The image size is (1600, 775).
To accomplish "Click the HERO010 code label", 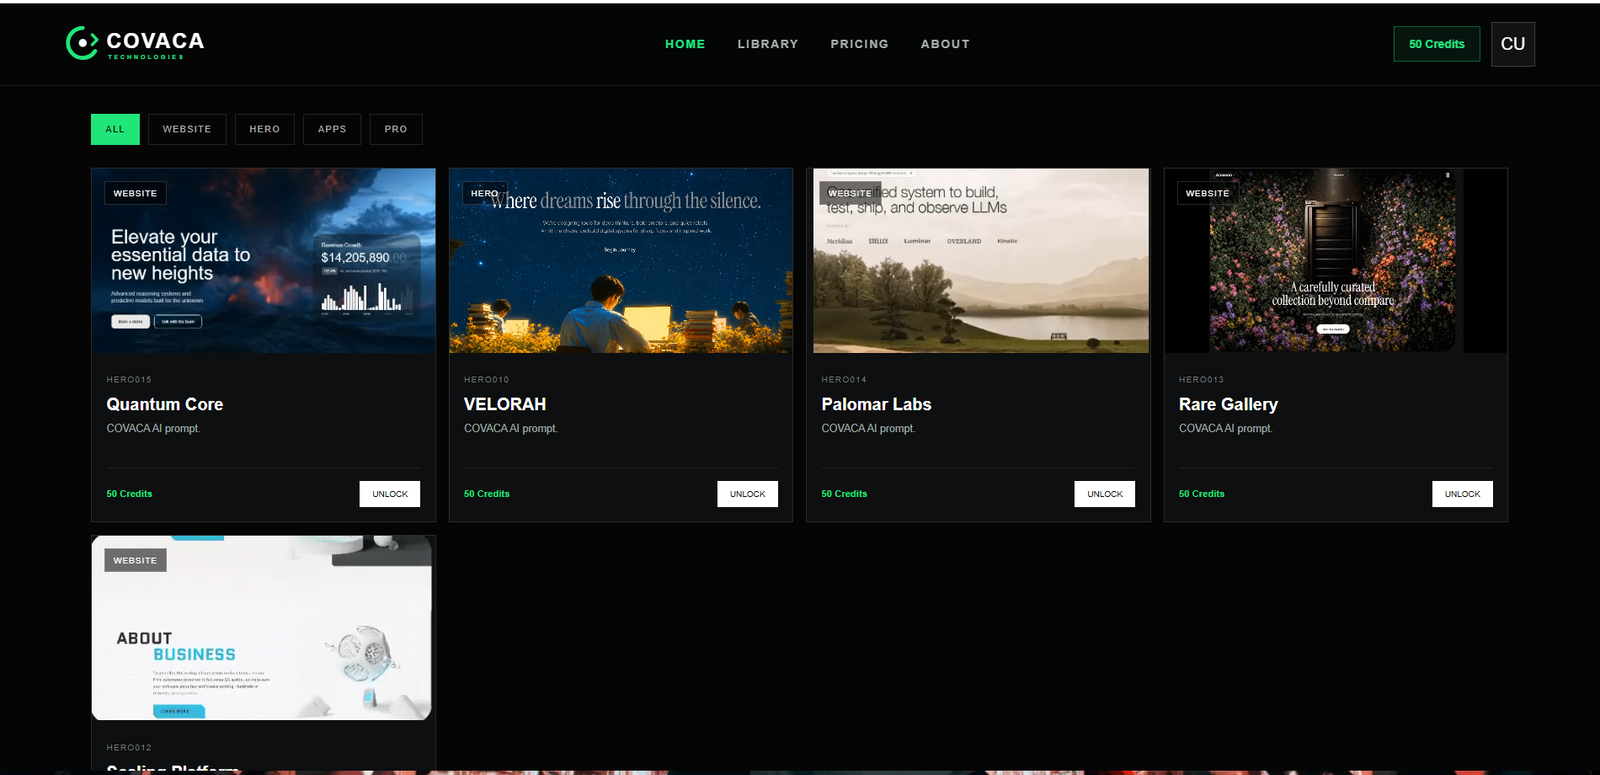I will click(x=487, y=380).
